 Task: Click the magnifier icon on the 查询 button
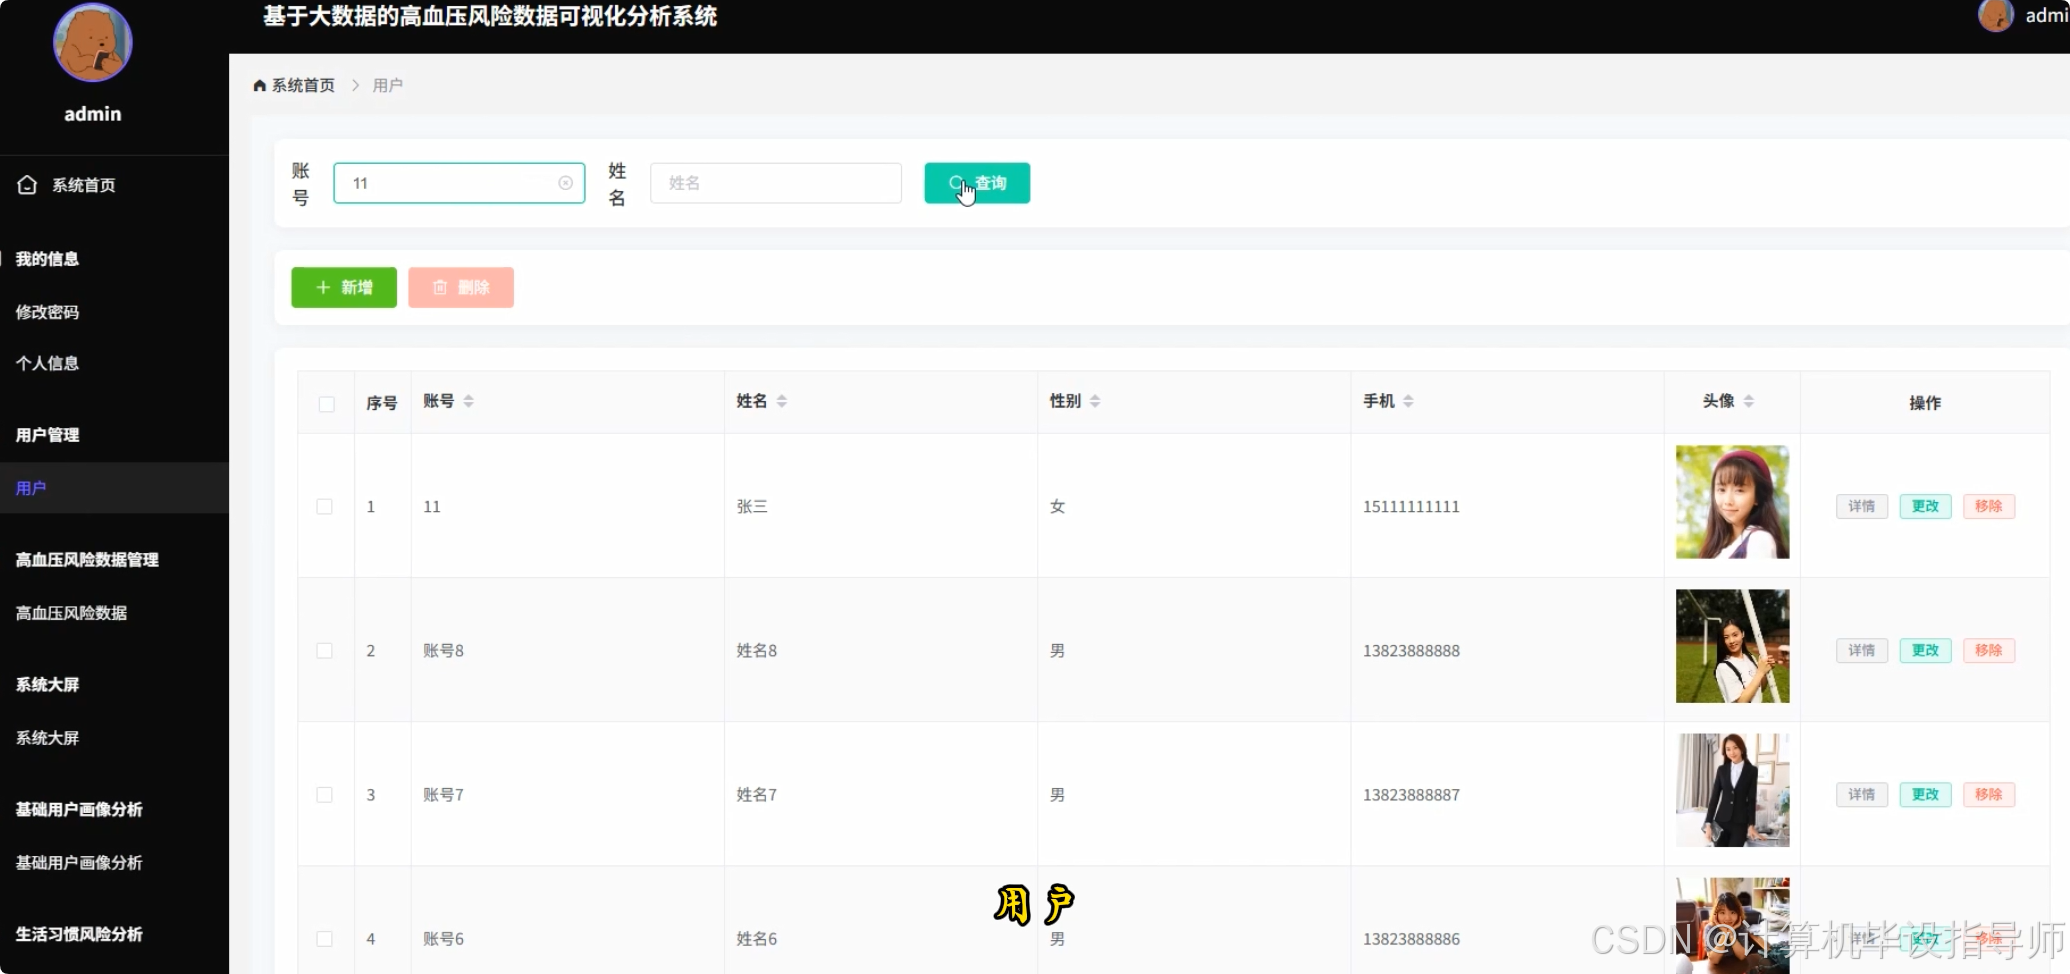tap(955, 183)
